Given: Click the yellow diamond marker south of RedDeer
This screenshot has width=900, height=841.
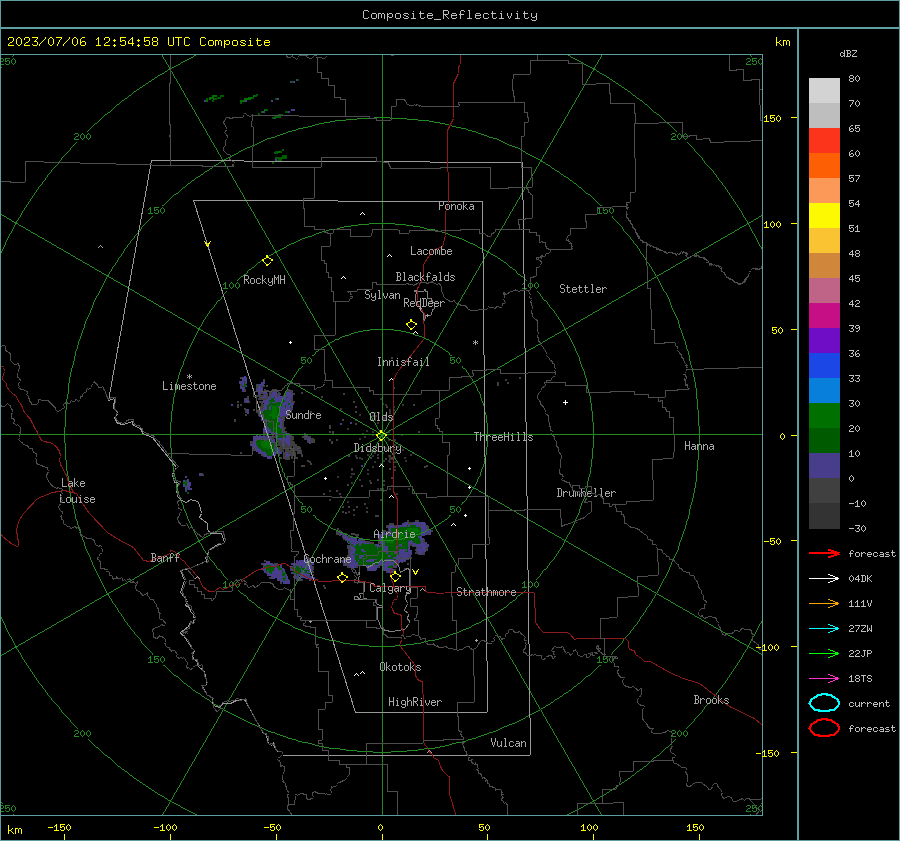Looking at the screenshot, I should 411,325.
